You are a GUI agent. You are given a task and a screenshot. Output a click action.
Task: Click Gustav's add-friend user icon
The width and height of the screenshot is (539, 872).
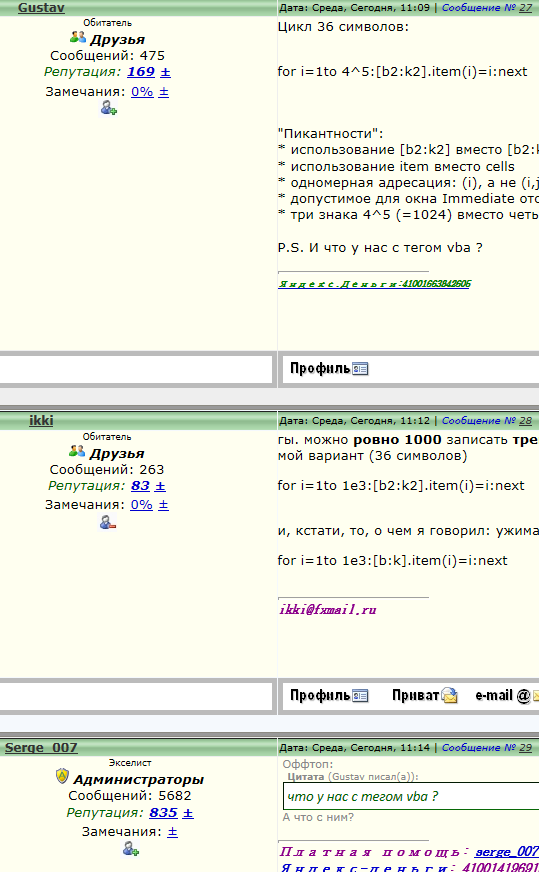[108, 108]
